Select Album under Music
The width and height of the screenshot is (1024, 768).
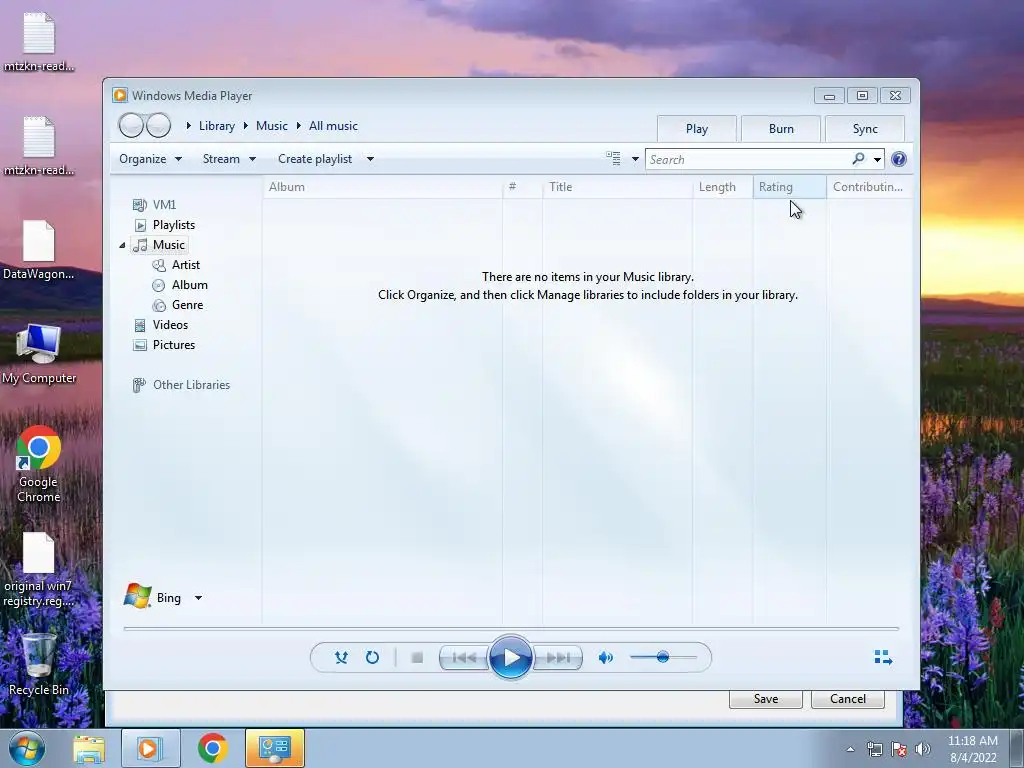click(180, 285)
